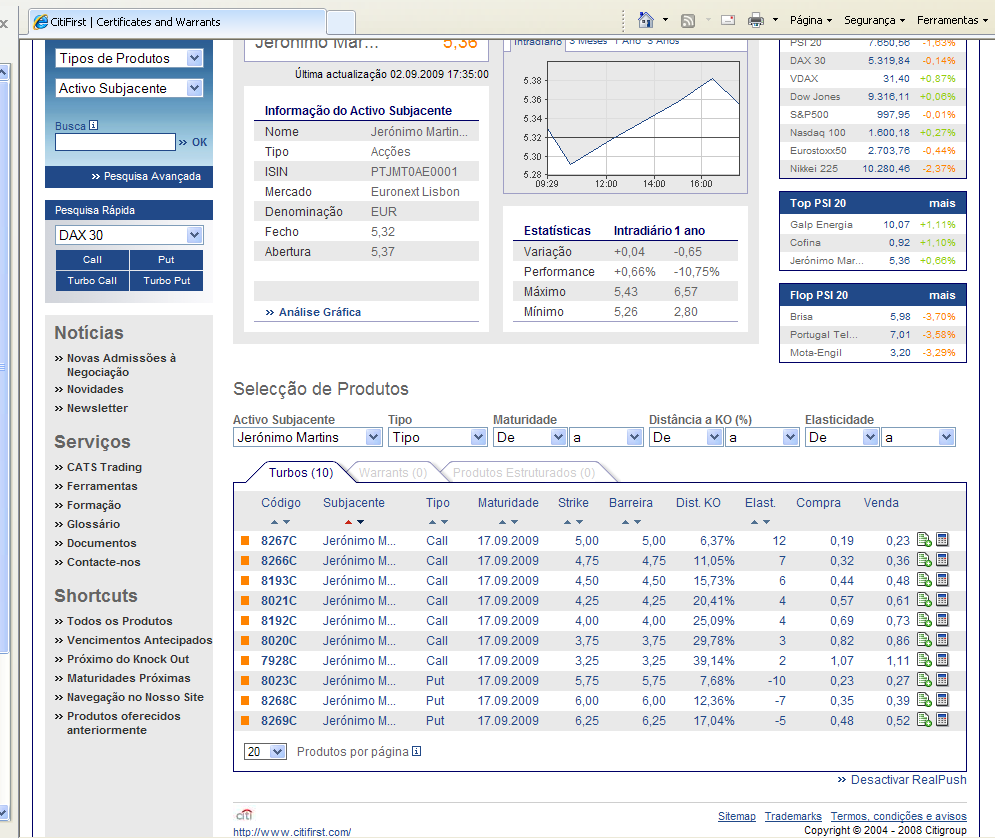The width and height of the screenshot is (995, 838).
Task: Click the mail icon in browser toolbar
Action: tap(728, 20)
